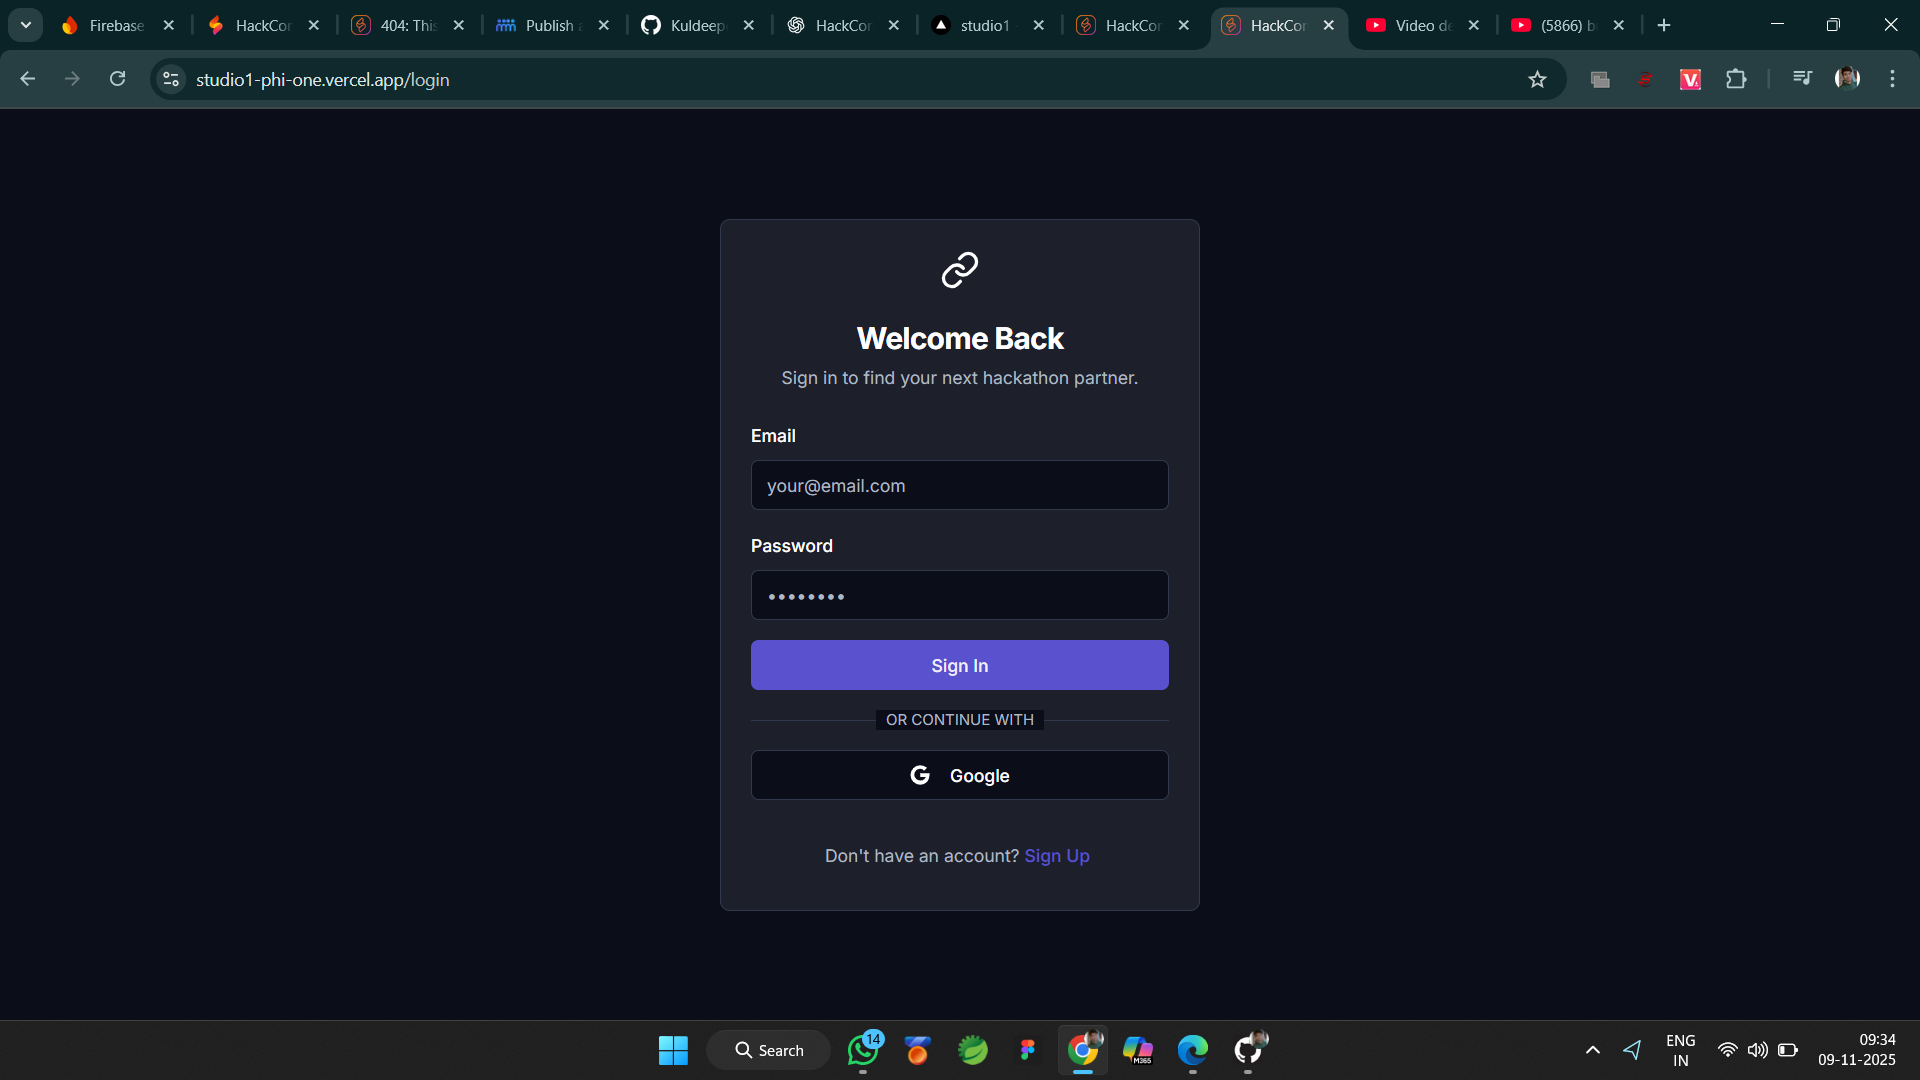Open Google Chrome taskbar icon
The image size is (1920, 1080).
click(x=1082, y=1050)
